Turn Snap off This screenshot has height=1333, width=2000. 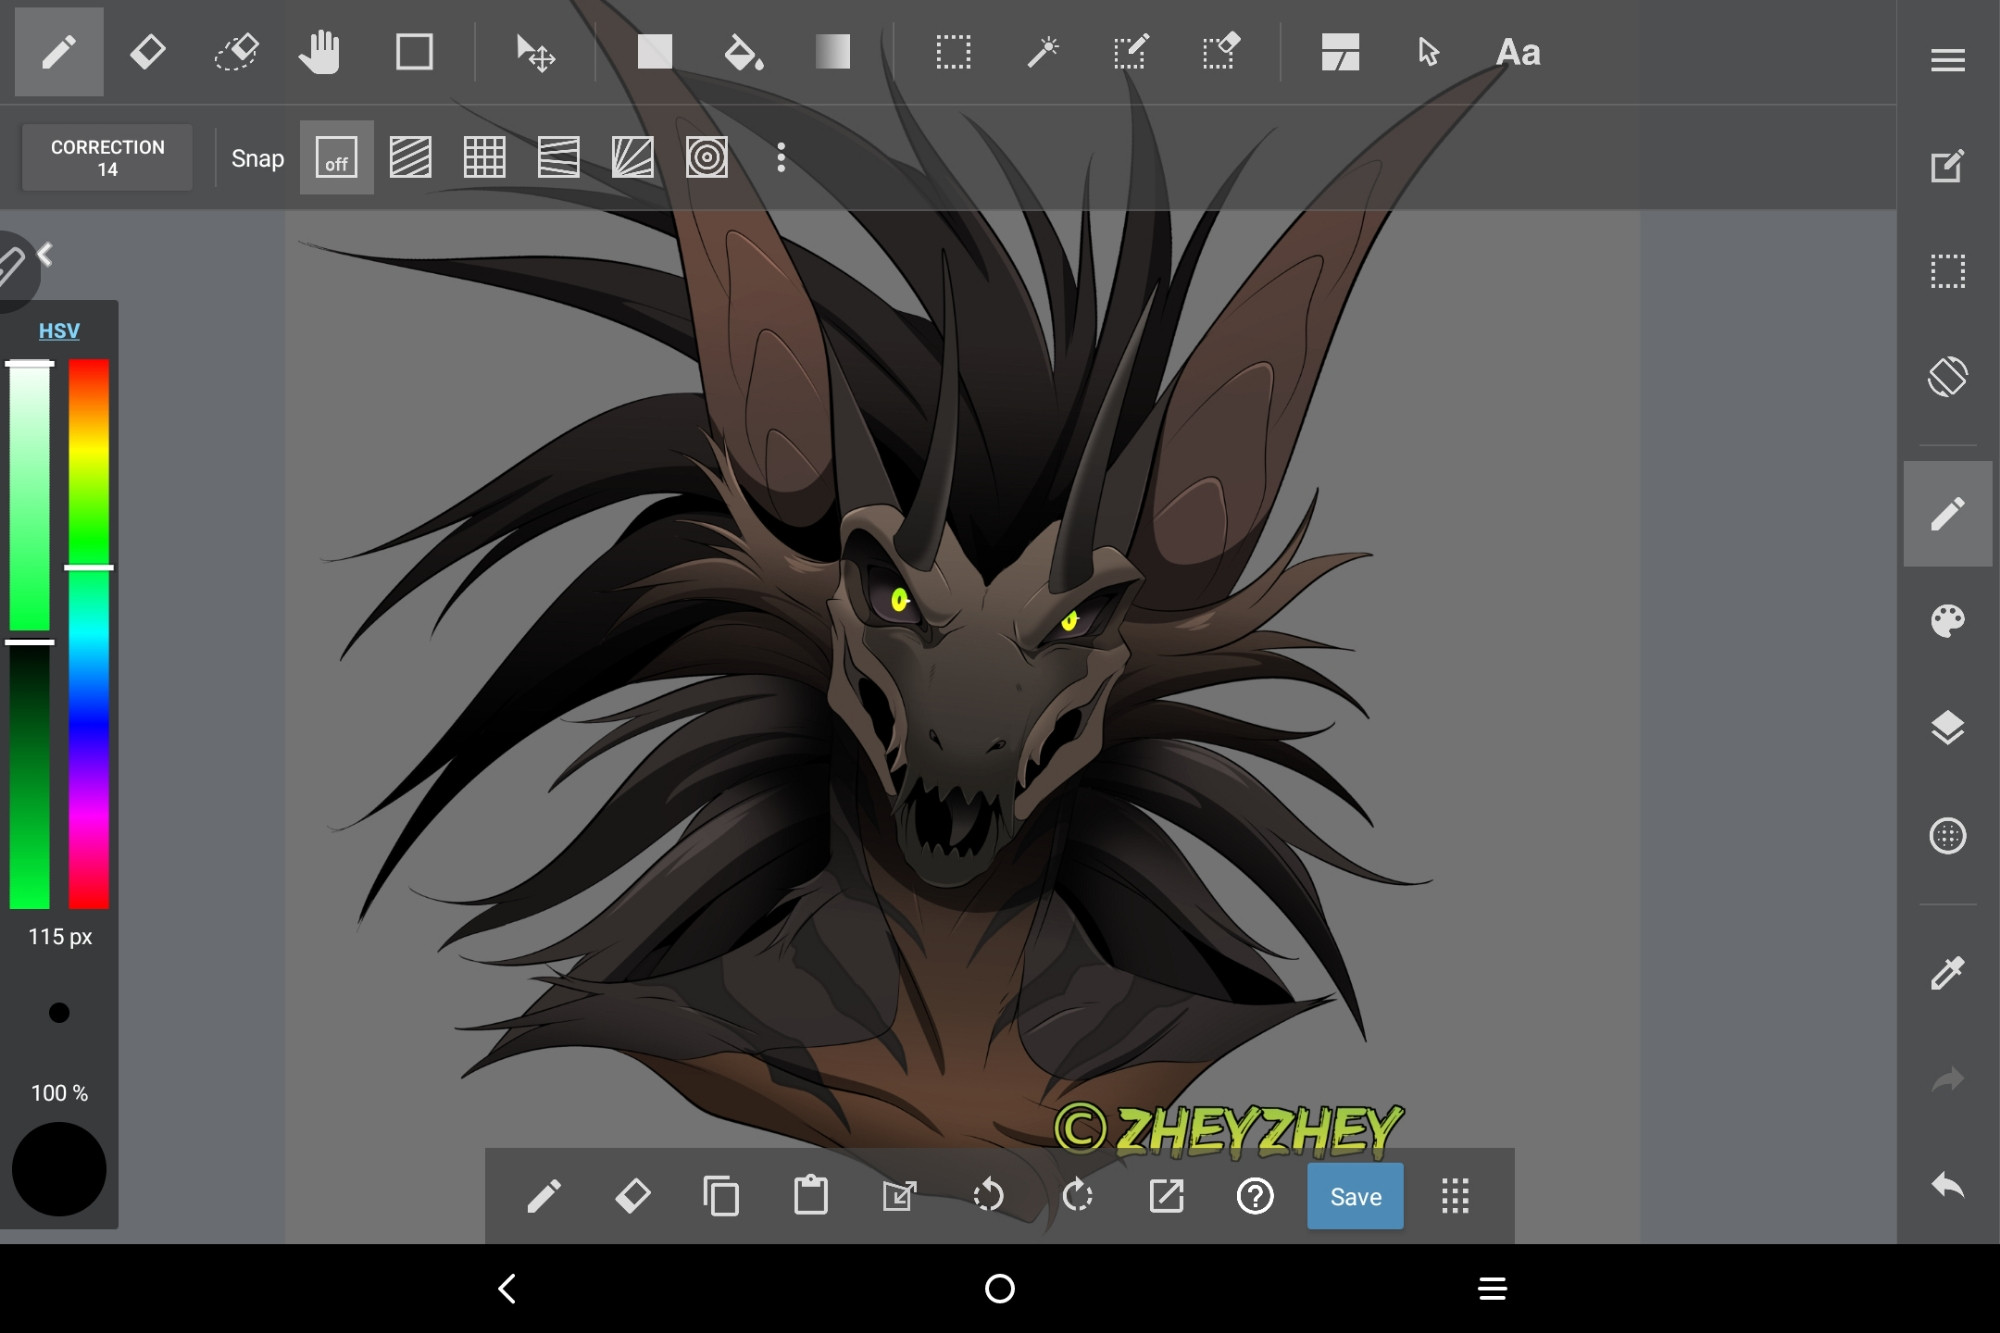[337, 158]
